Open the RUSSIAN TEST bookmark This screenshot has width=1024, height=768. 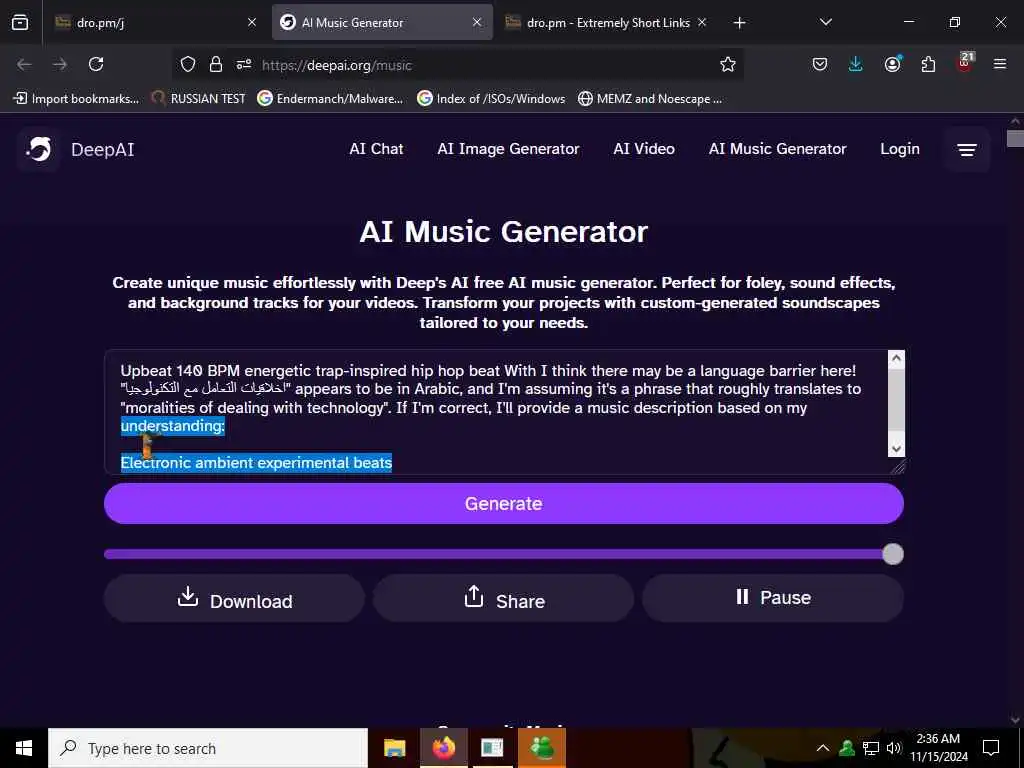(198, 99)
